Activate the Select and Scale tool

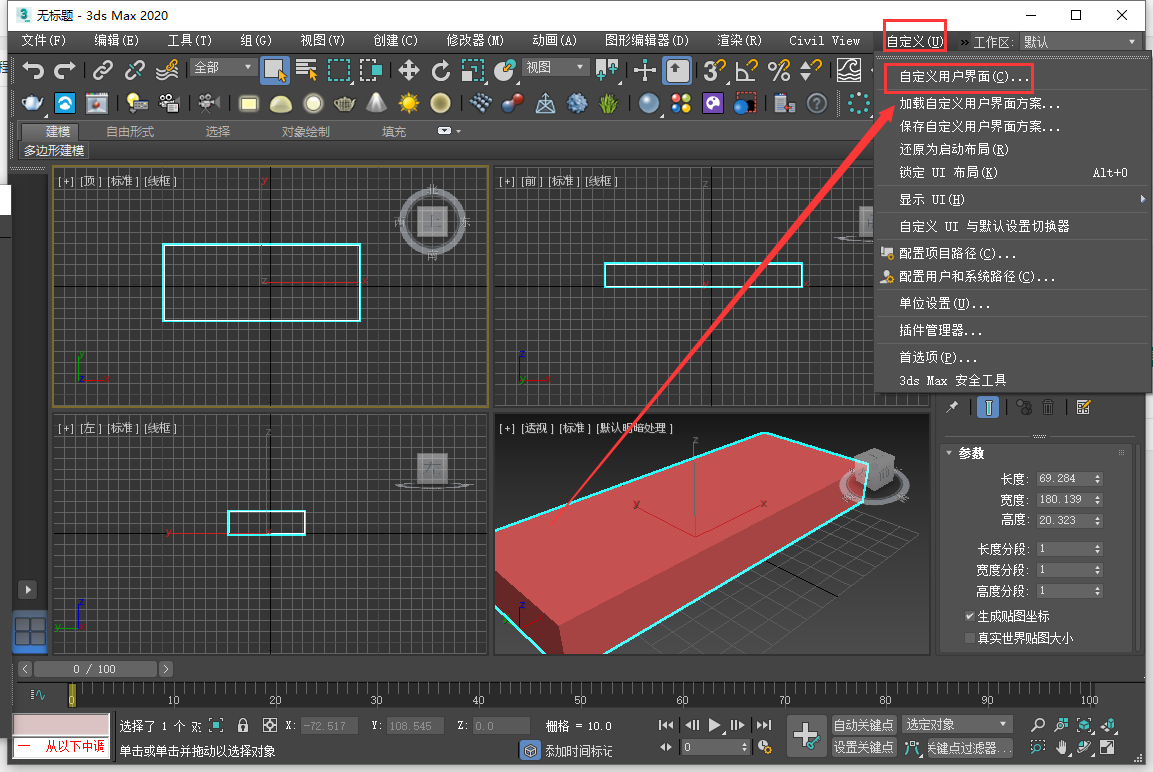point(472,71)
